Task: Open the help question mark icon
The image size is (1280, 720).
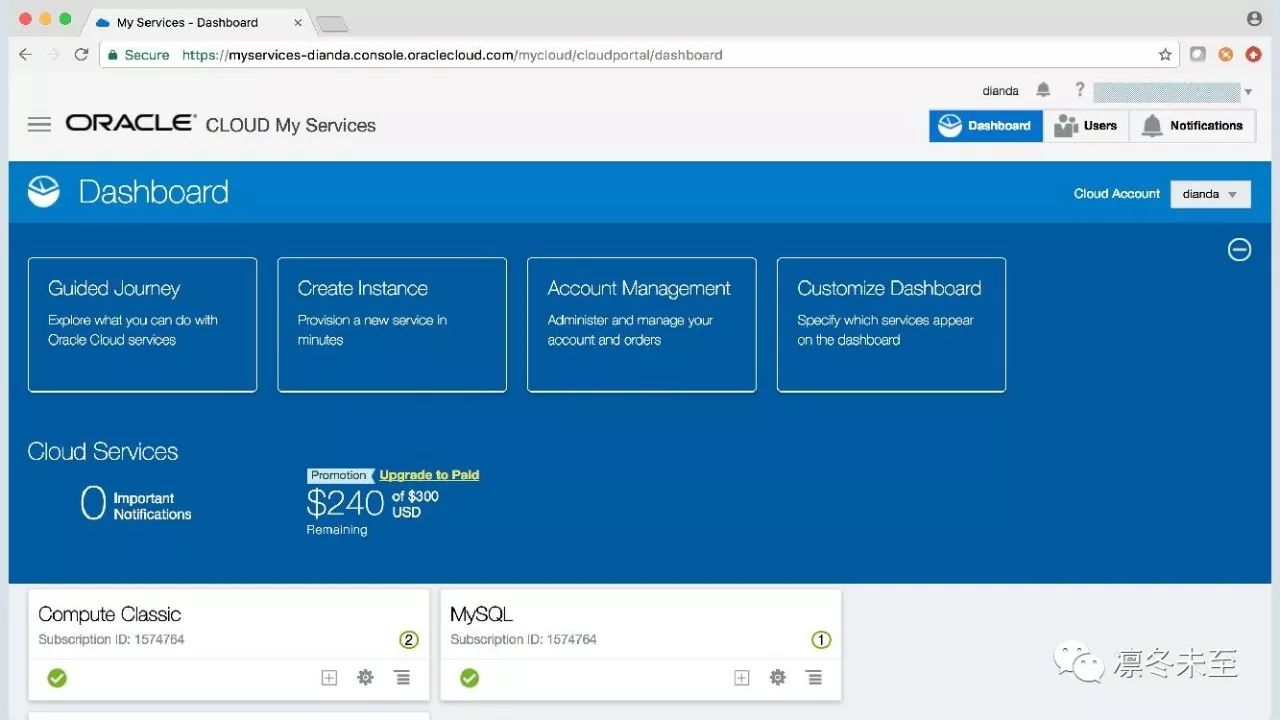Action: tap(1080, 90)
